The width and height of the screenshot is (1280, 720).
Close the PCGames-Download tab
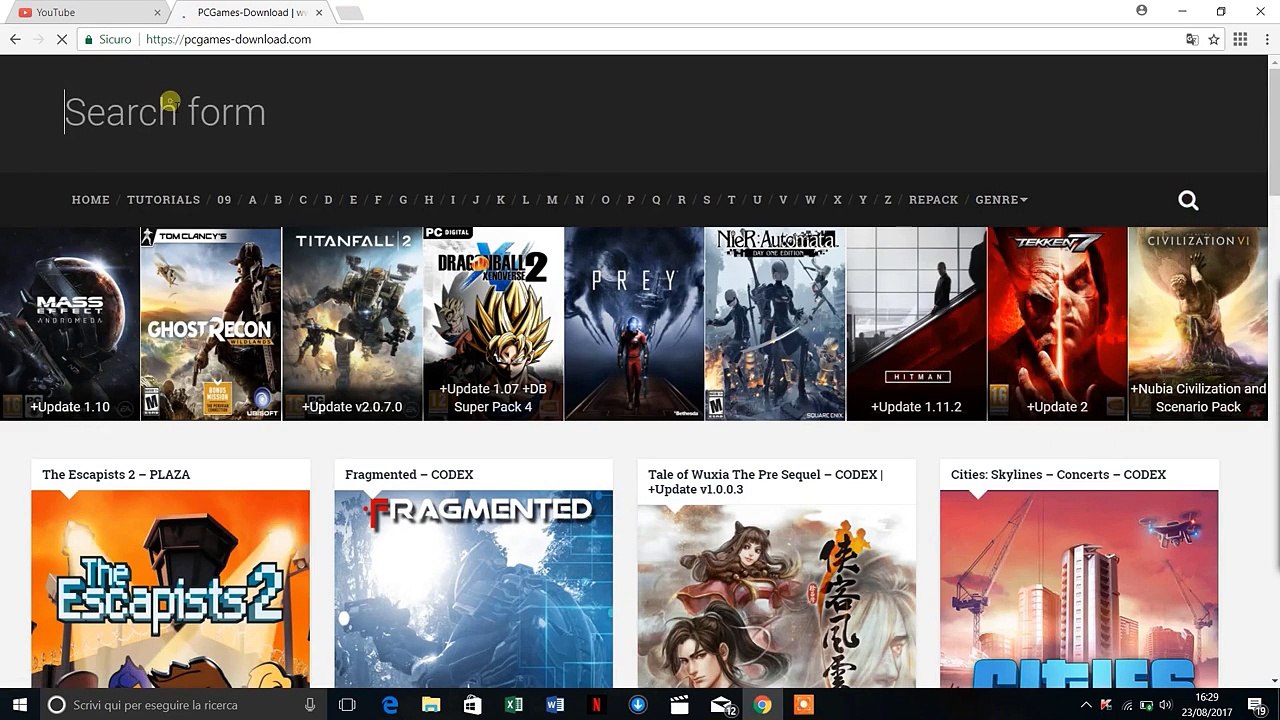pos(320,13)
